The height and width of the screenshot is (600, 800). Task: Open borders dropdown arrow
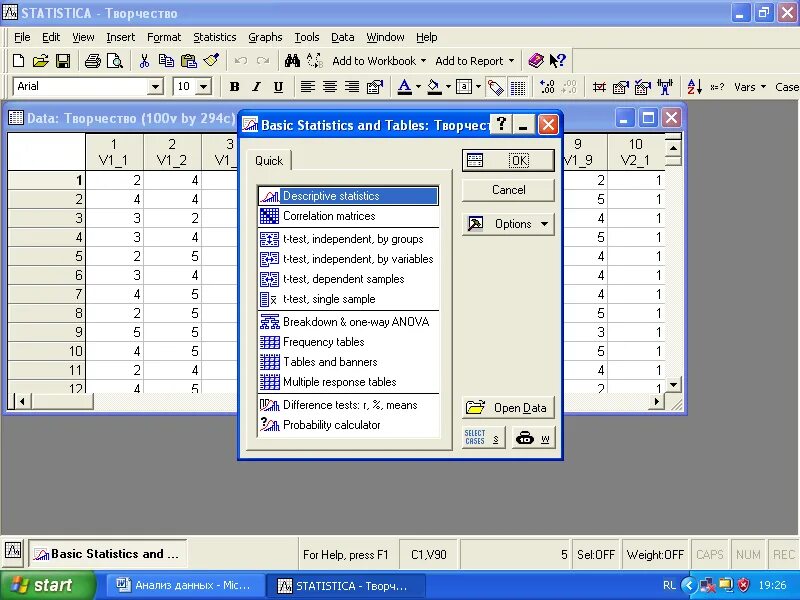(478, 87)
